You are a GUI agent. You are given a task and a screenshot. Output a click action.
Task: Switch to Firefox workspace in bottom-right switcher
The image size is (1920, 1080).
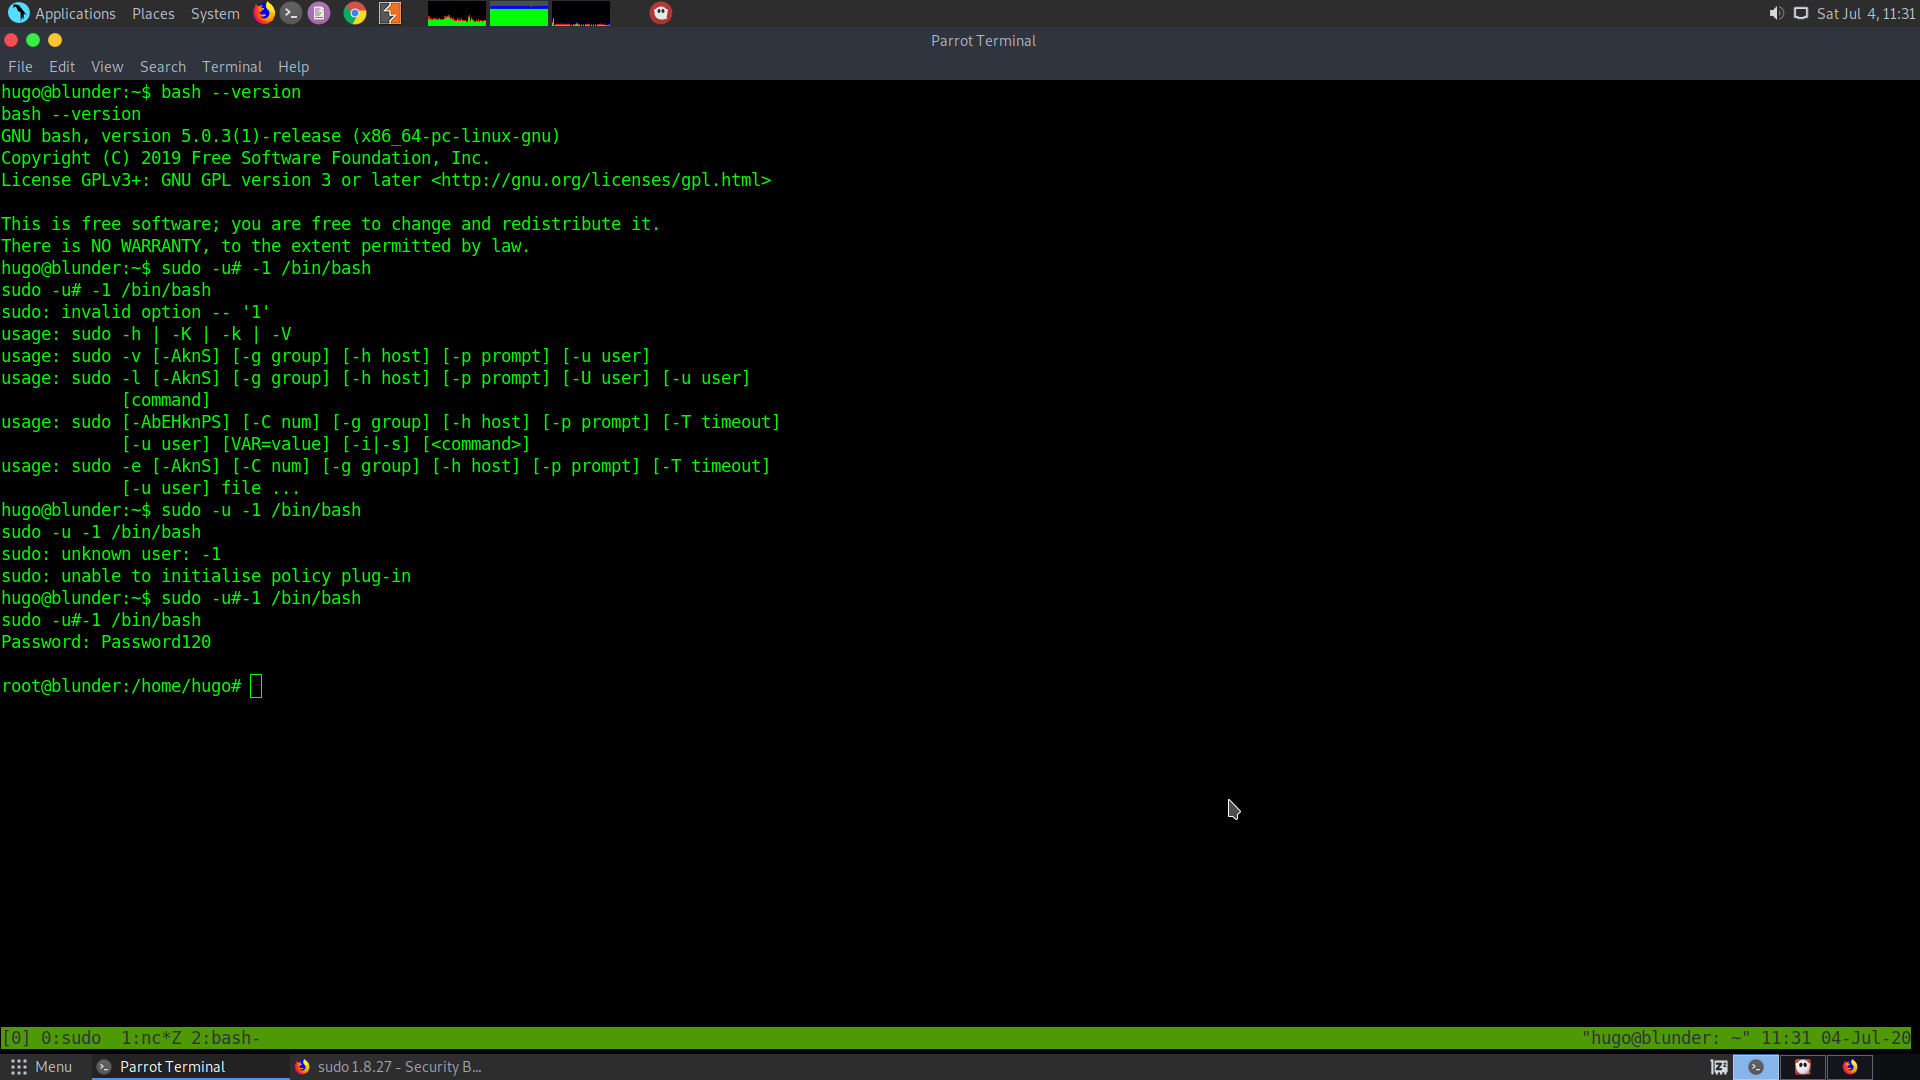pos(1850,1067)
